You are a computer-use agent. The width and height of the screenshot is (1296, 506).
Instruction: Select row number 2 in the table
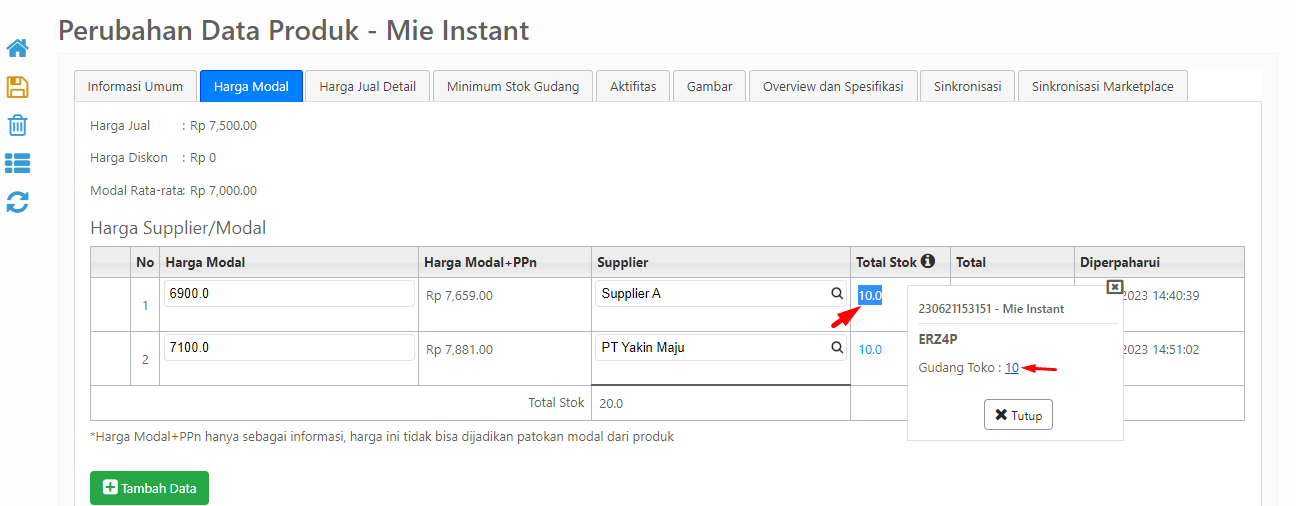click(145, 359)
